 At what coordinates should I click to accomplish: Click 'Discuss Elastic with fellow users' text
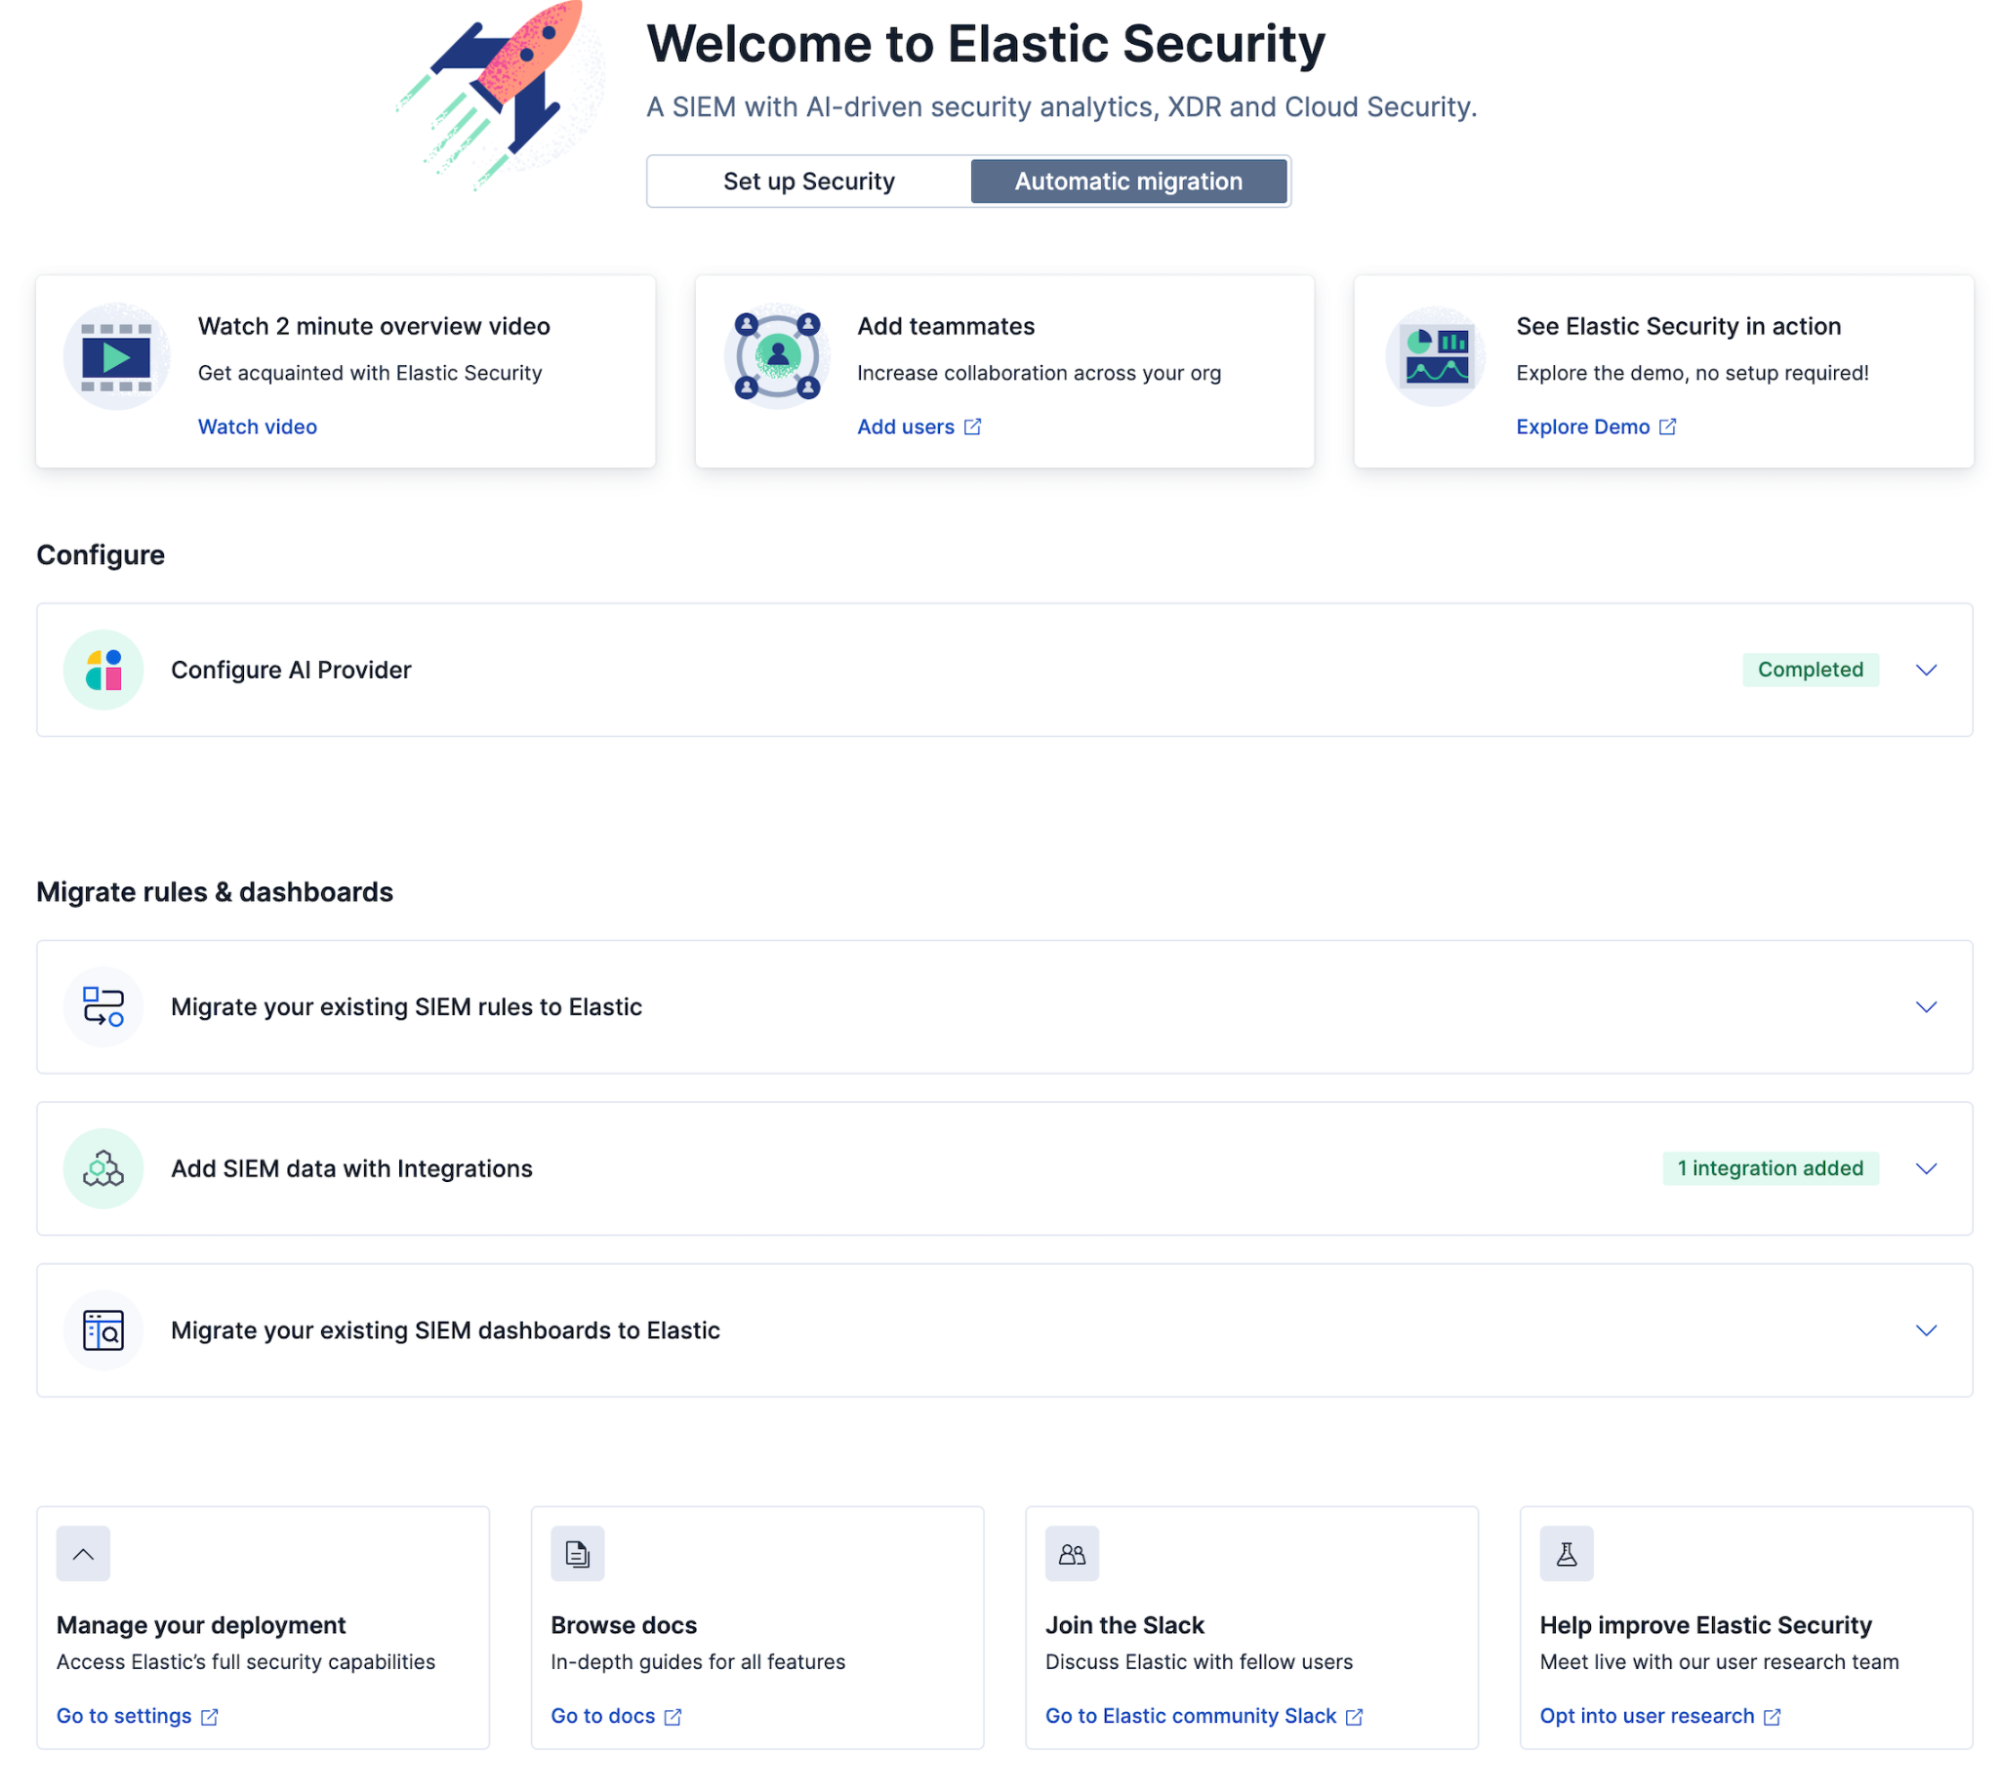[x=1199, y=1662]
